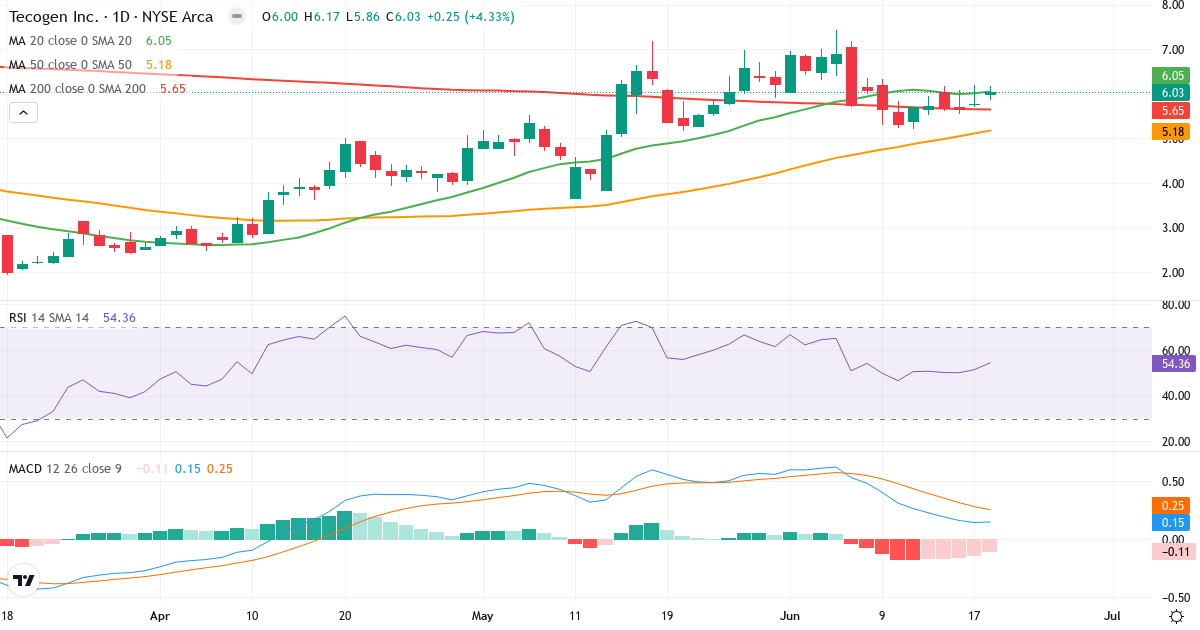Click the Jul date axis label
Screen dimensions: 1200x630
1112,616
